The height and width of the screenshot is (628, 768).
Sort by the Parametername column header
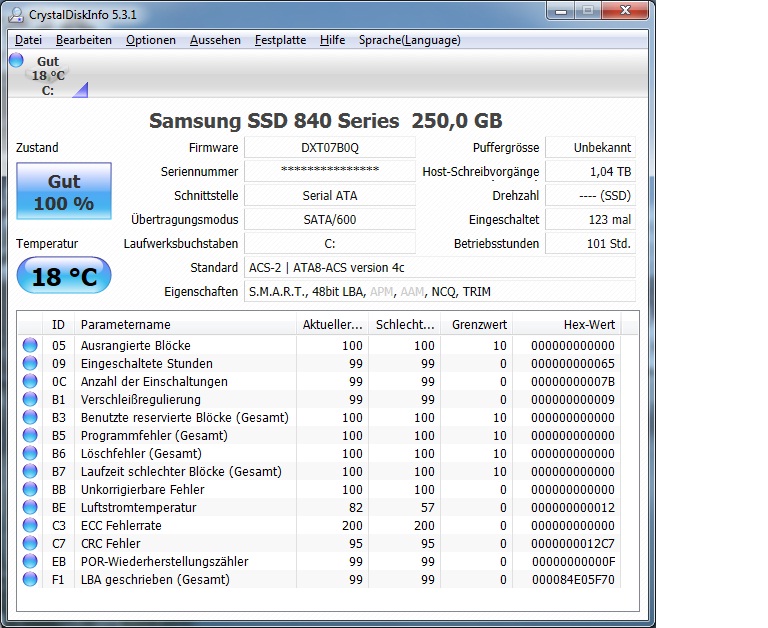coord(185,324)
